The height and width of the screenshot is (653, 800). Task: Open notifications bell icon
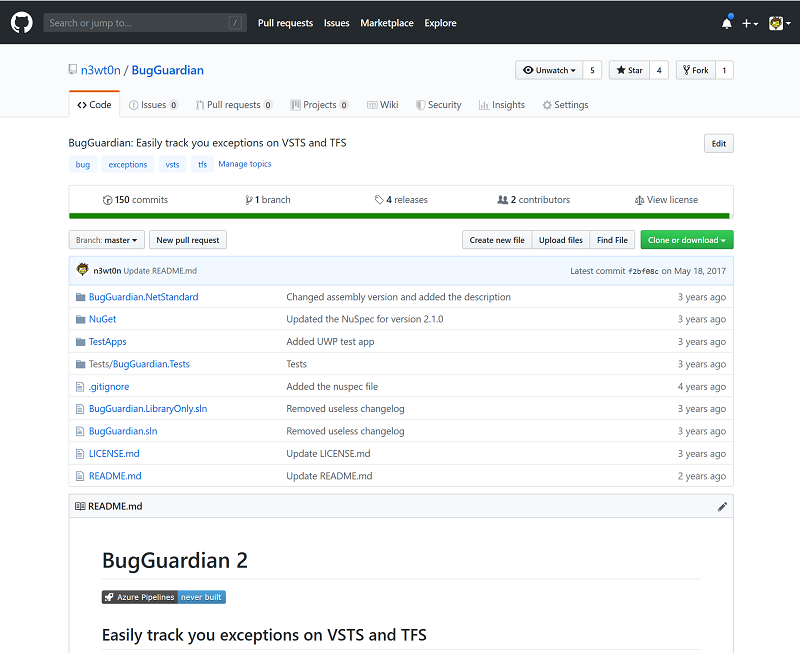[727, 23]
